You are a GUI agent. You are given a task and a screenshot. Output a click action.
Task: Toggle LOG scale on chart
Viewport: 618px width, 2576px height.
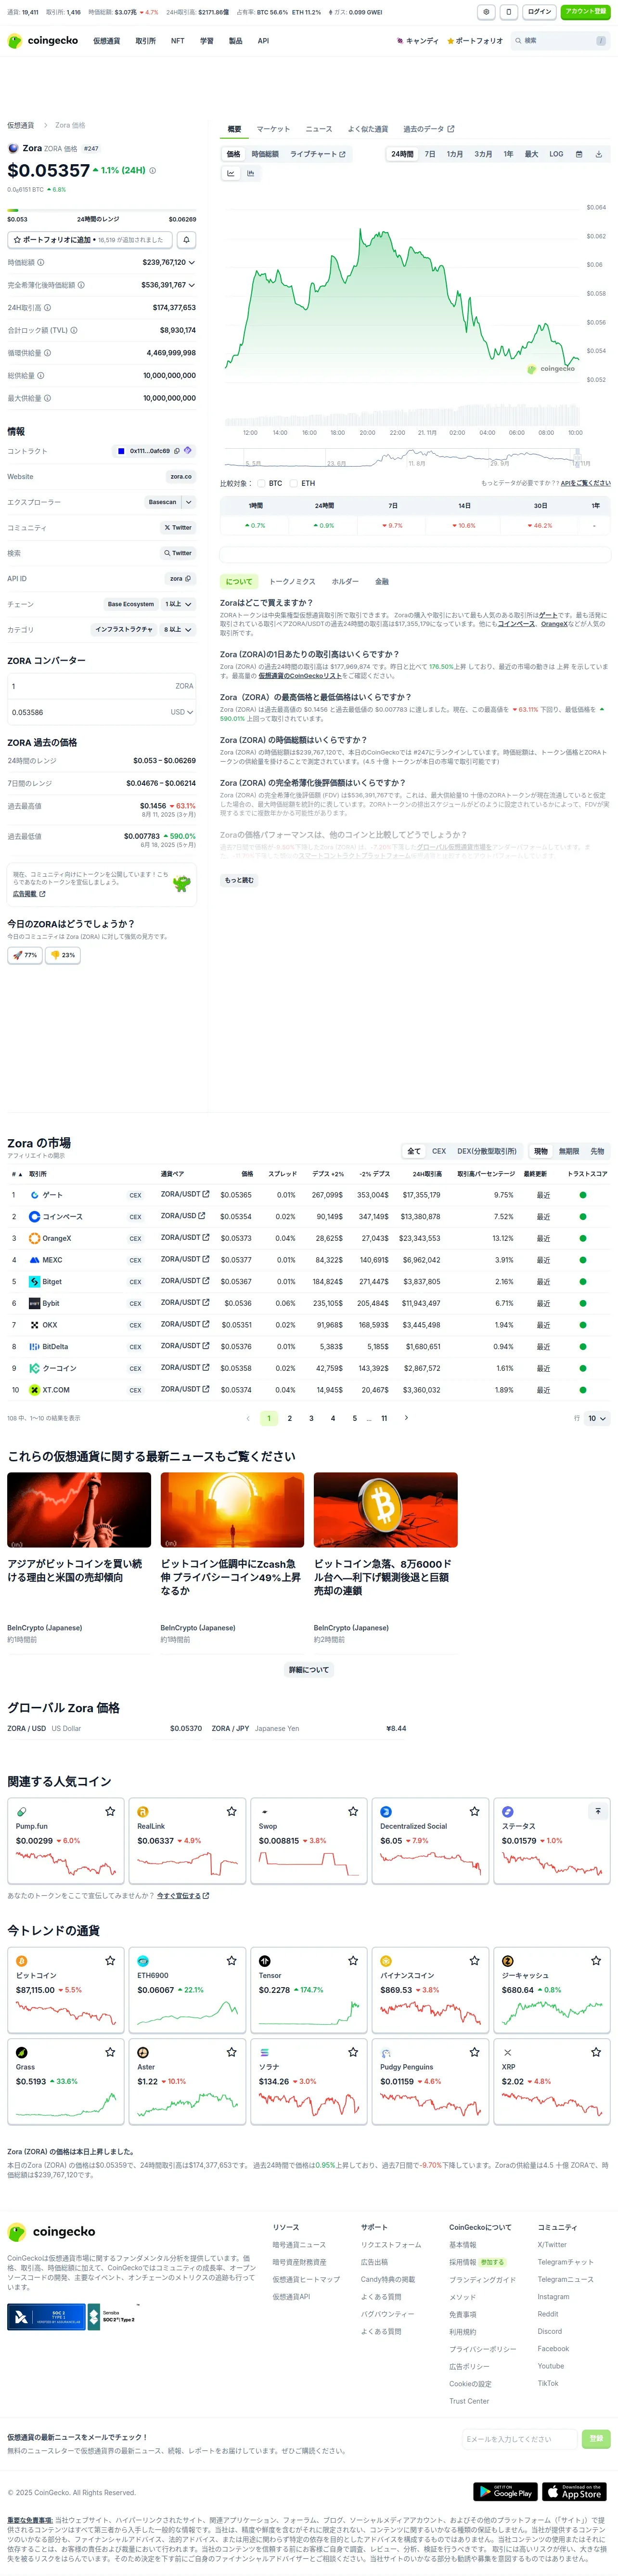[x=556, y=154]
